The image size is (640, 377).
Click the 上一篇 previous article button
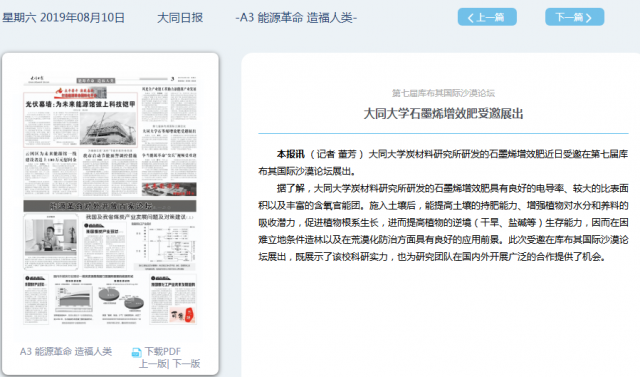[487, 17]
